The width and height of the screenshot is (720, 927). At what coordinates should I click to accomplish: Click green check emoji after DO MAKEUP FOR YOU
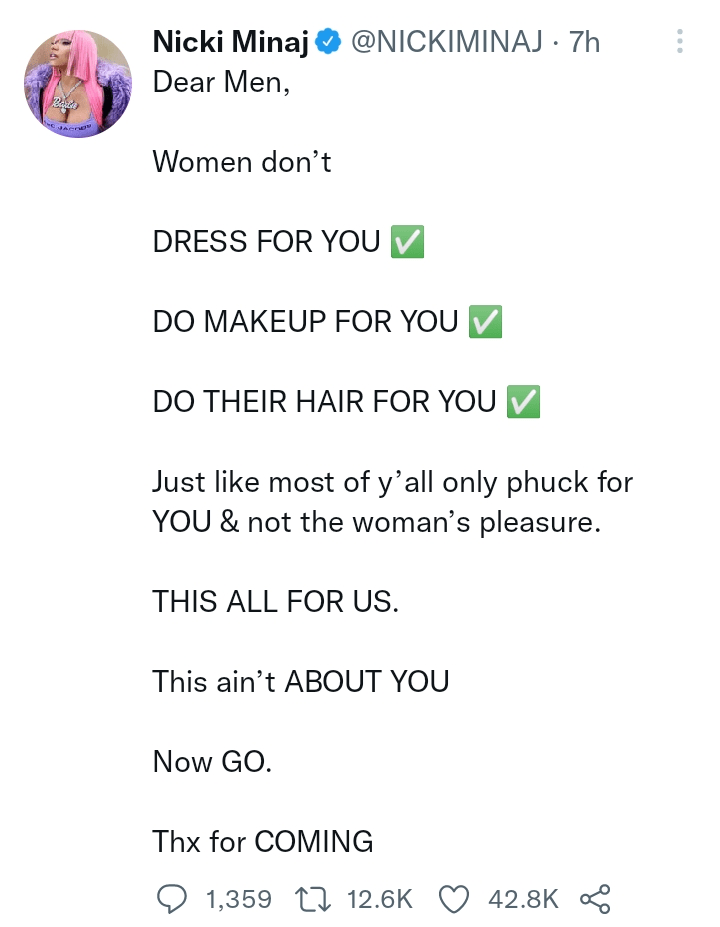tap(485, 322)
